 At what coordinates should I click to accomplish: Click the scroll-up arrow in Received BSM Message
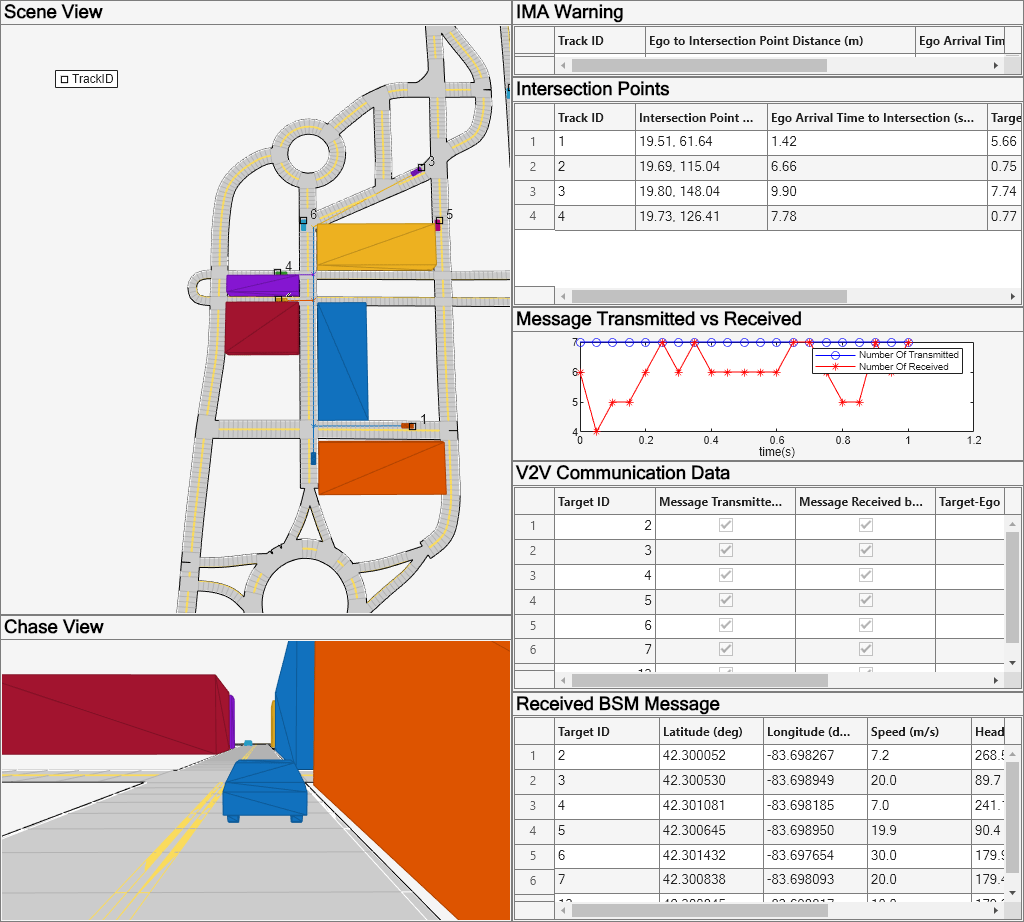1013,752
